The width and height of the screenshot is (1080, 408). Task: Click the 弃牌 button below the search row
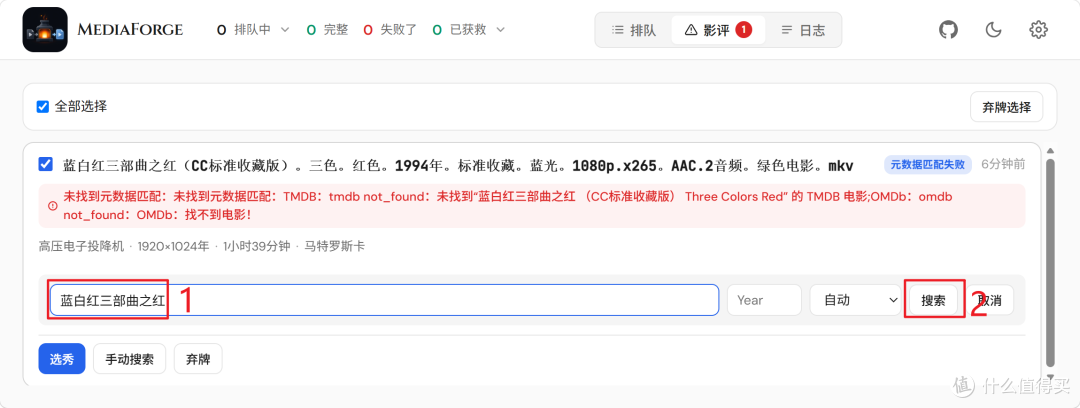pyautogui.click(x=198, y=359)
